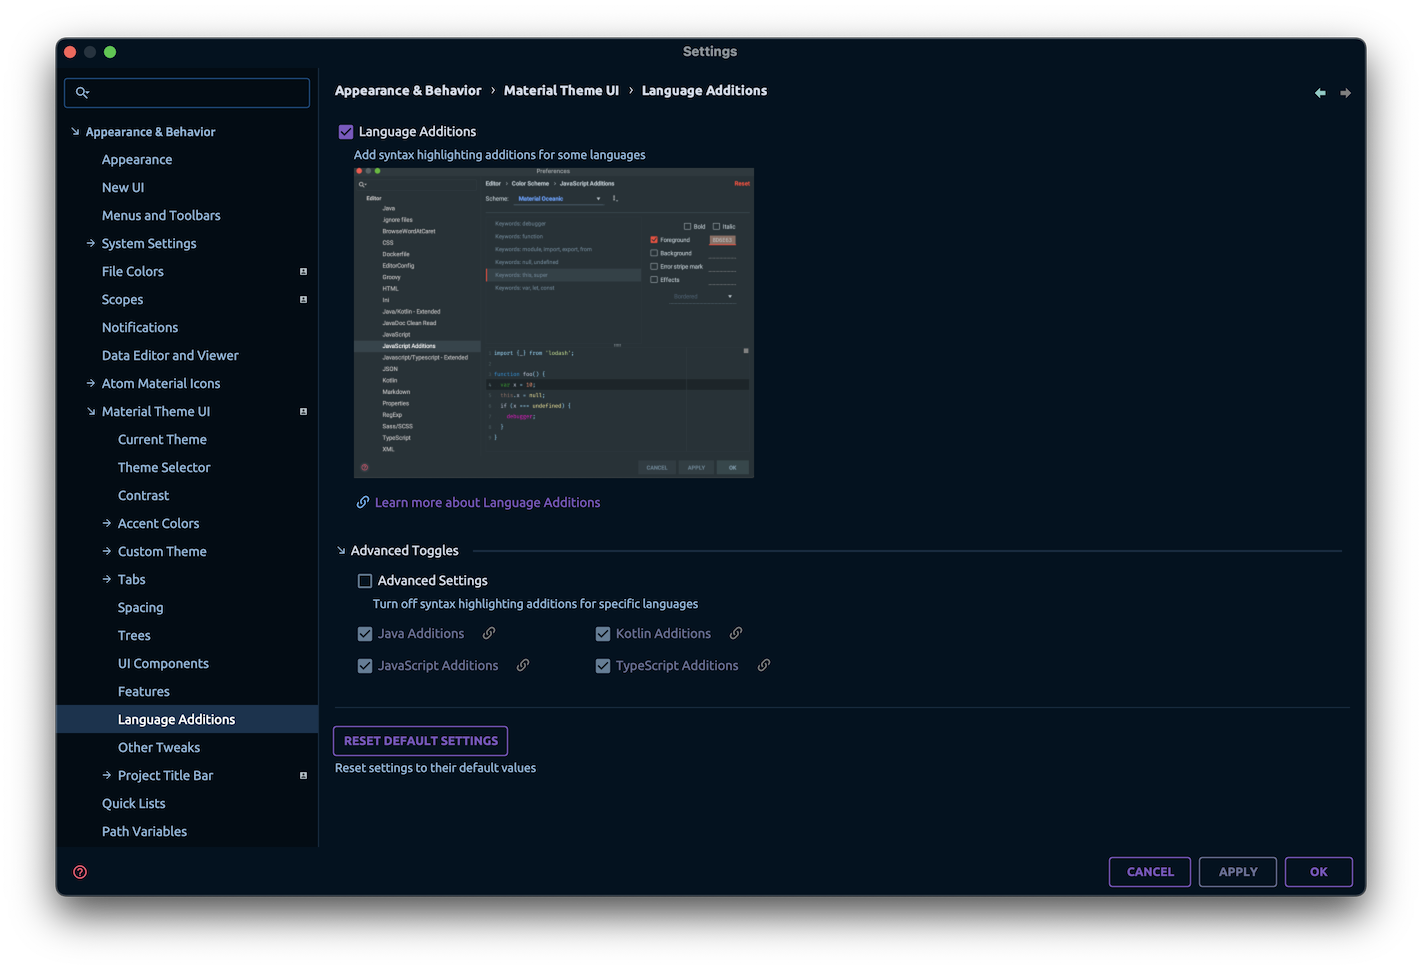The height and width of the screenshot is (970, 1422).
Task: Select Other Tweaks in the sidebar
Action: pos(158,747)
